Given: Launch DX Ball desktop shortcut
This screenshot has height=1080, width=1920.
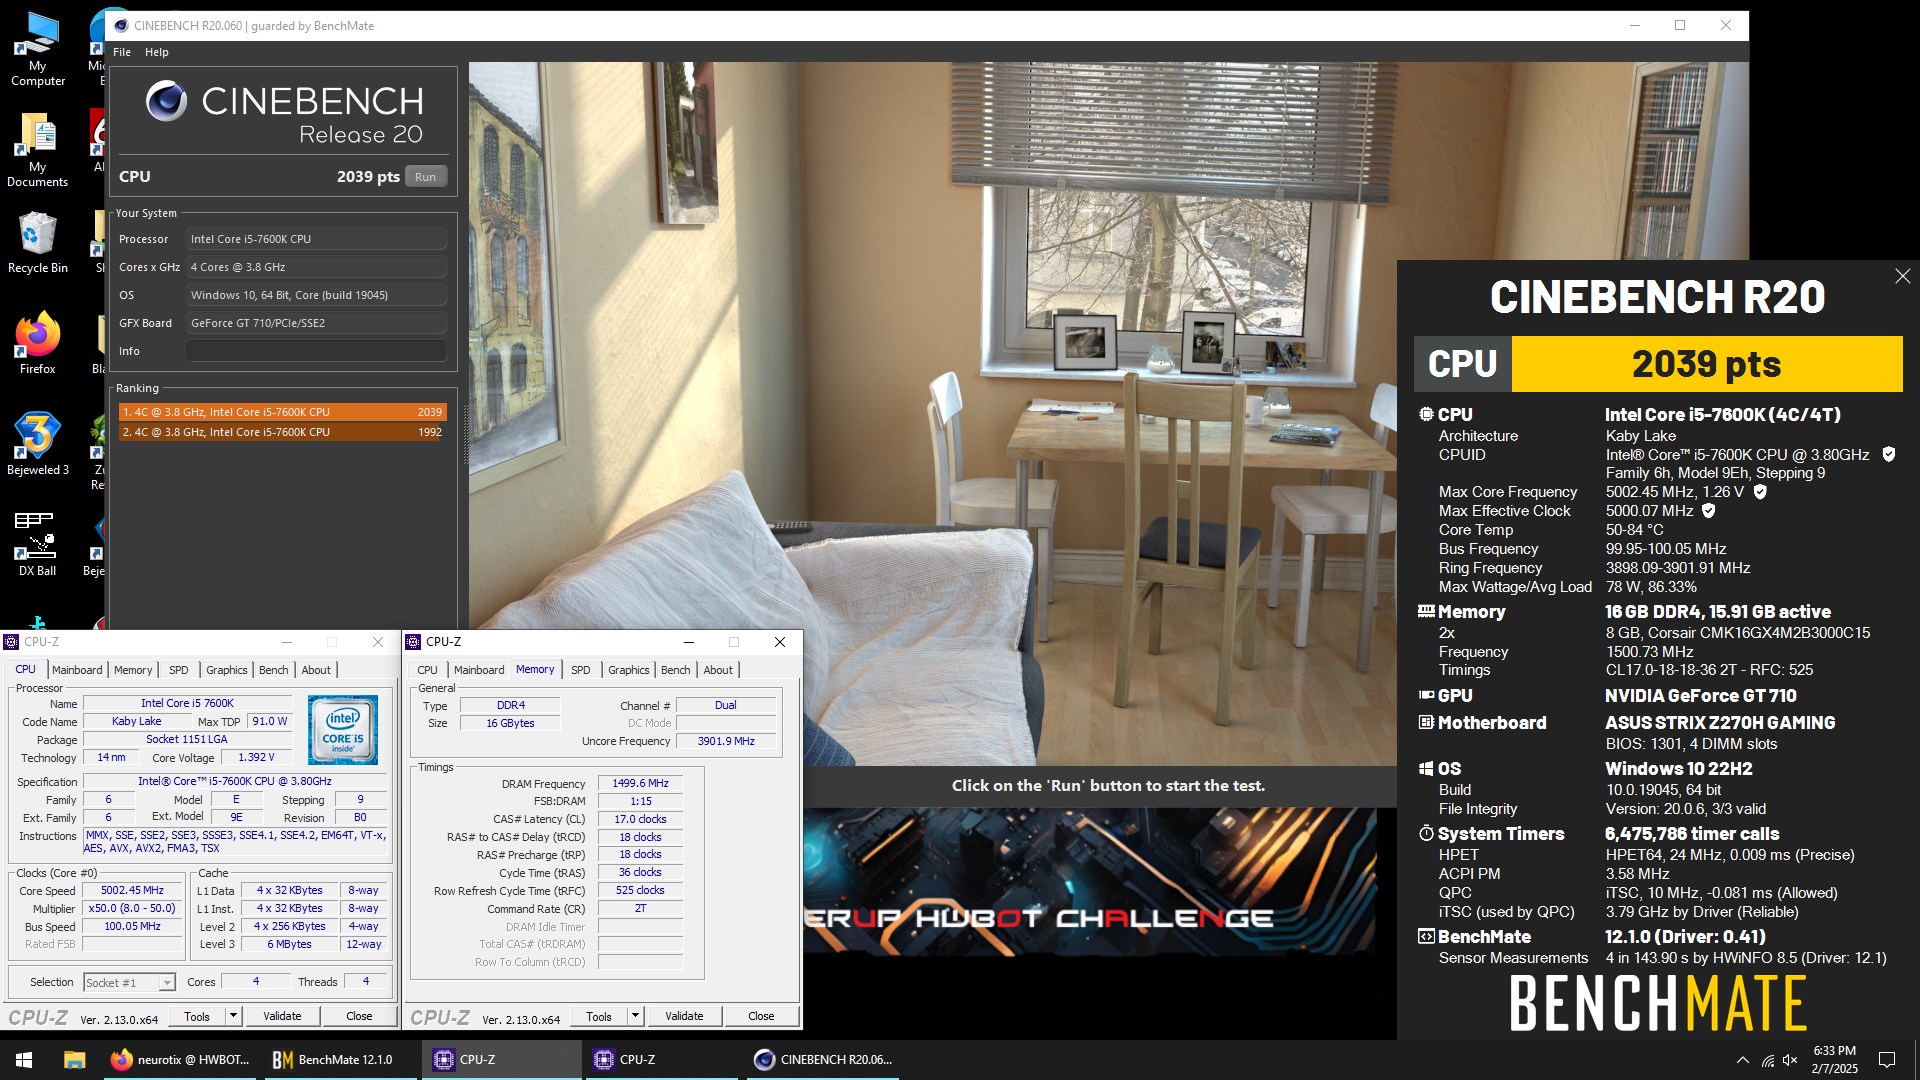Looking at the screenshot, I should 37,545.
